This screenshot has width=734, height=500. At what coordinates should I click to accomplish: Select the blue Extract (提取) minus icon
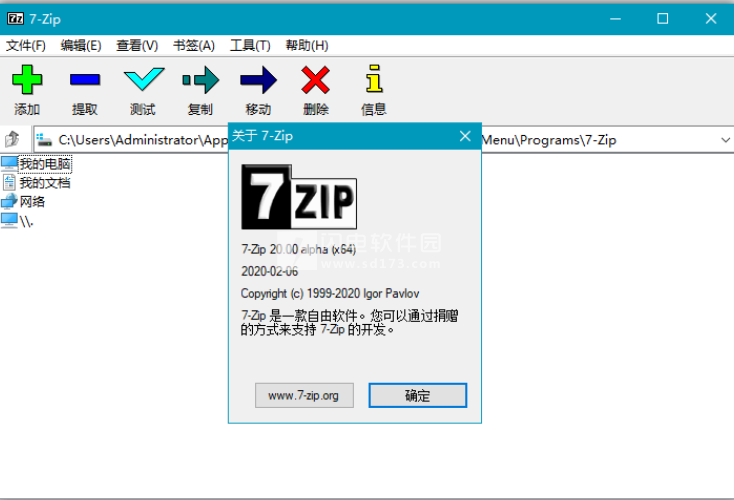click(85, 80)
